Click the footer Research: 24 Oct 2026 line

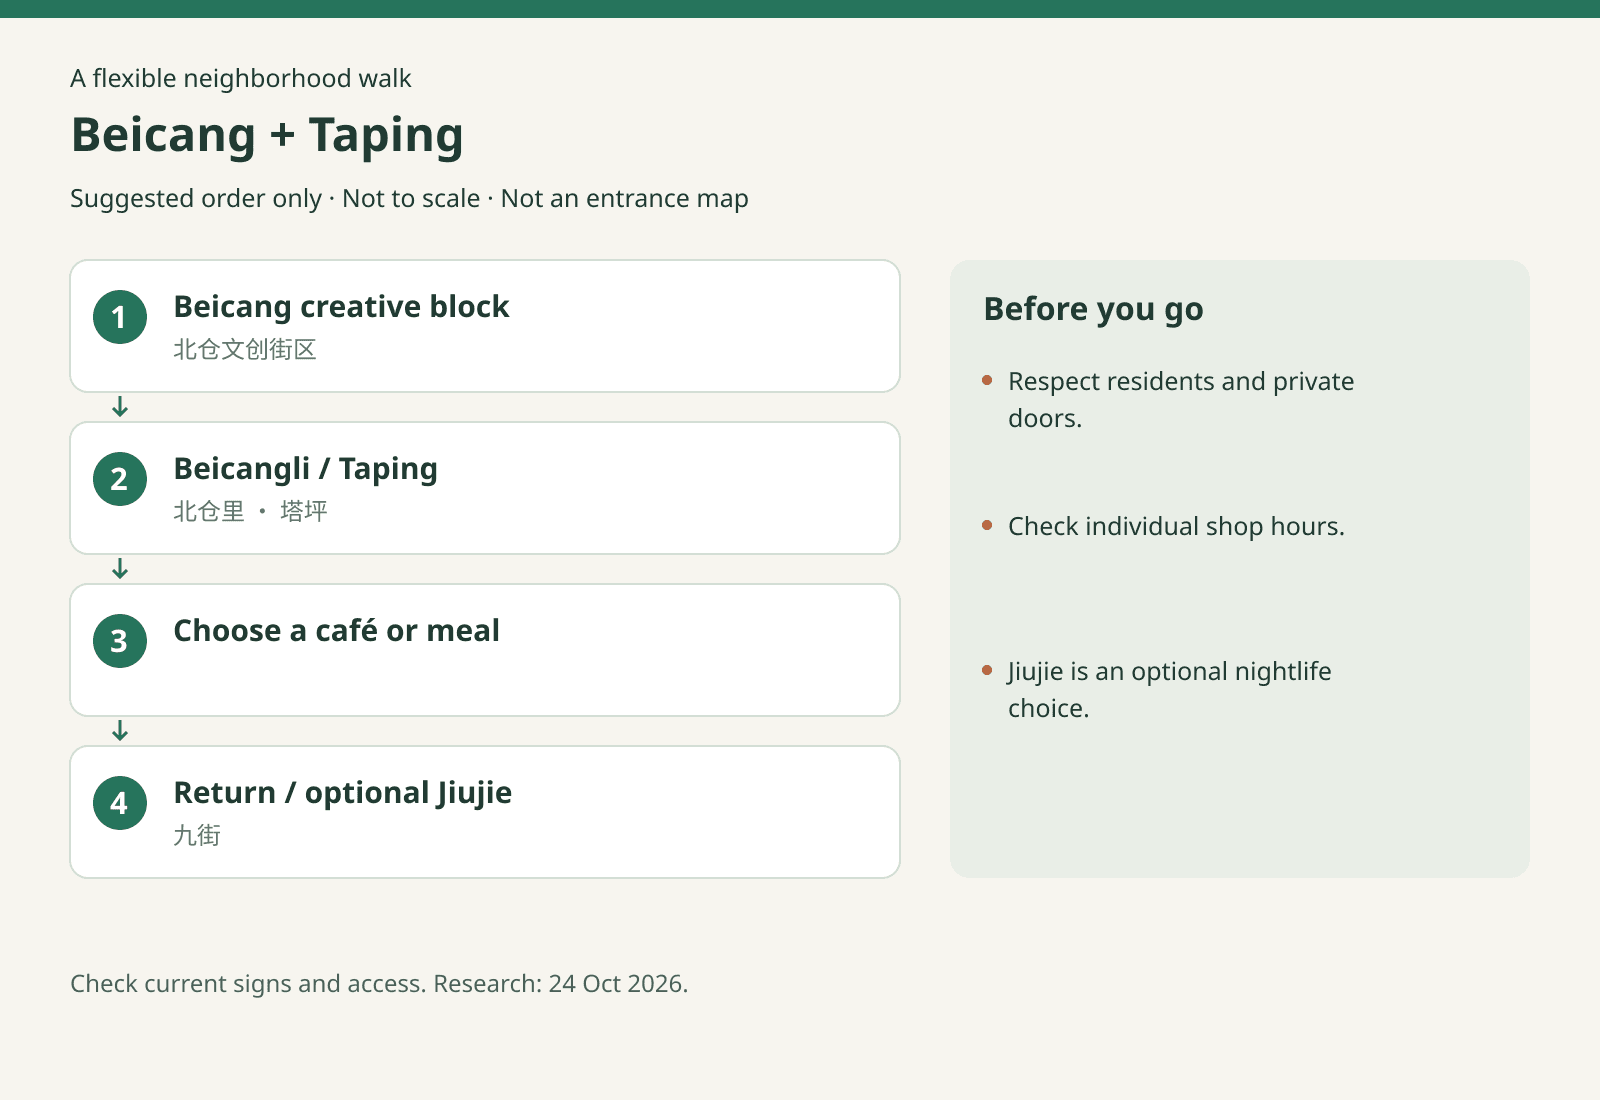379,983
